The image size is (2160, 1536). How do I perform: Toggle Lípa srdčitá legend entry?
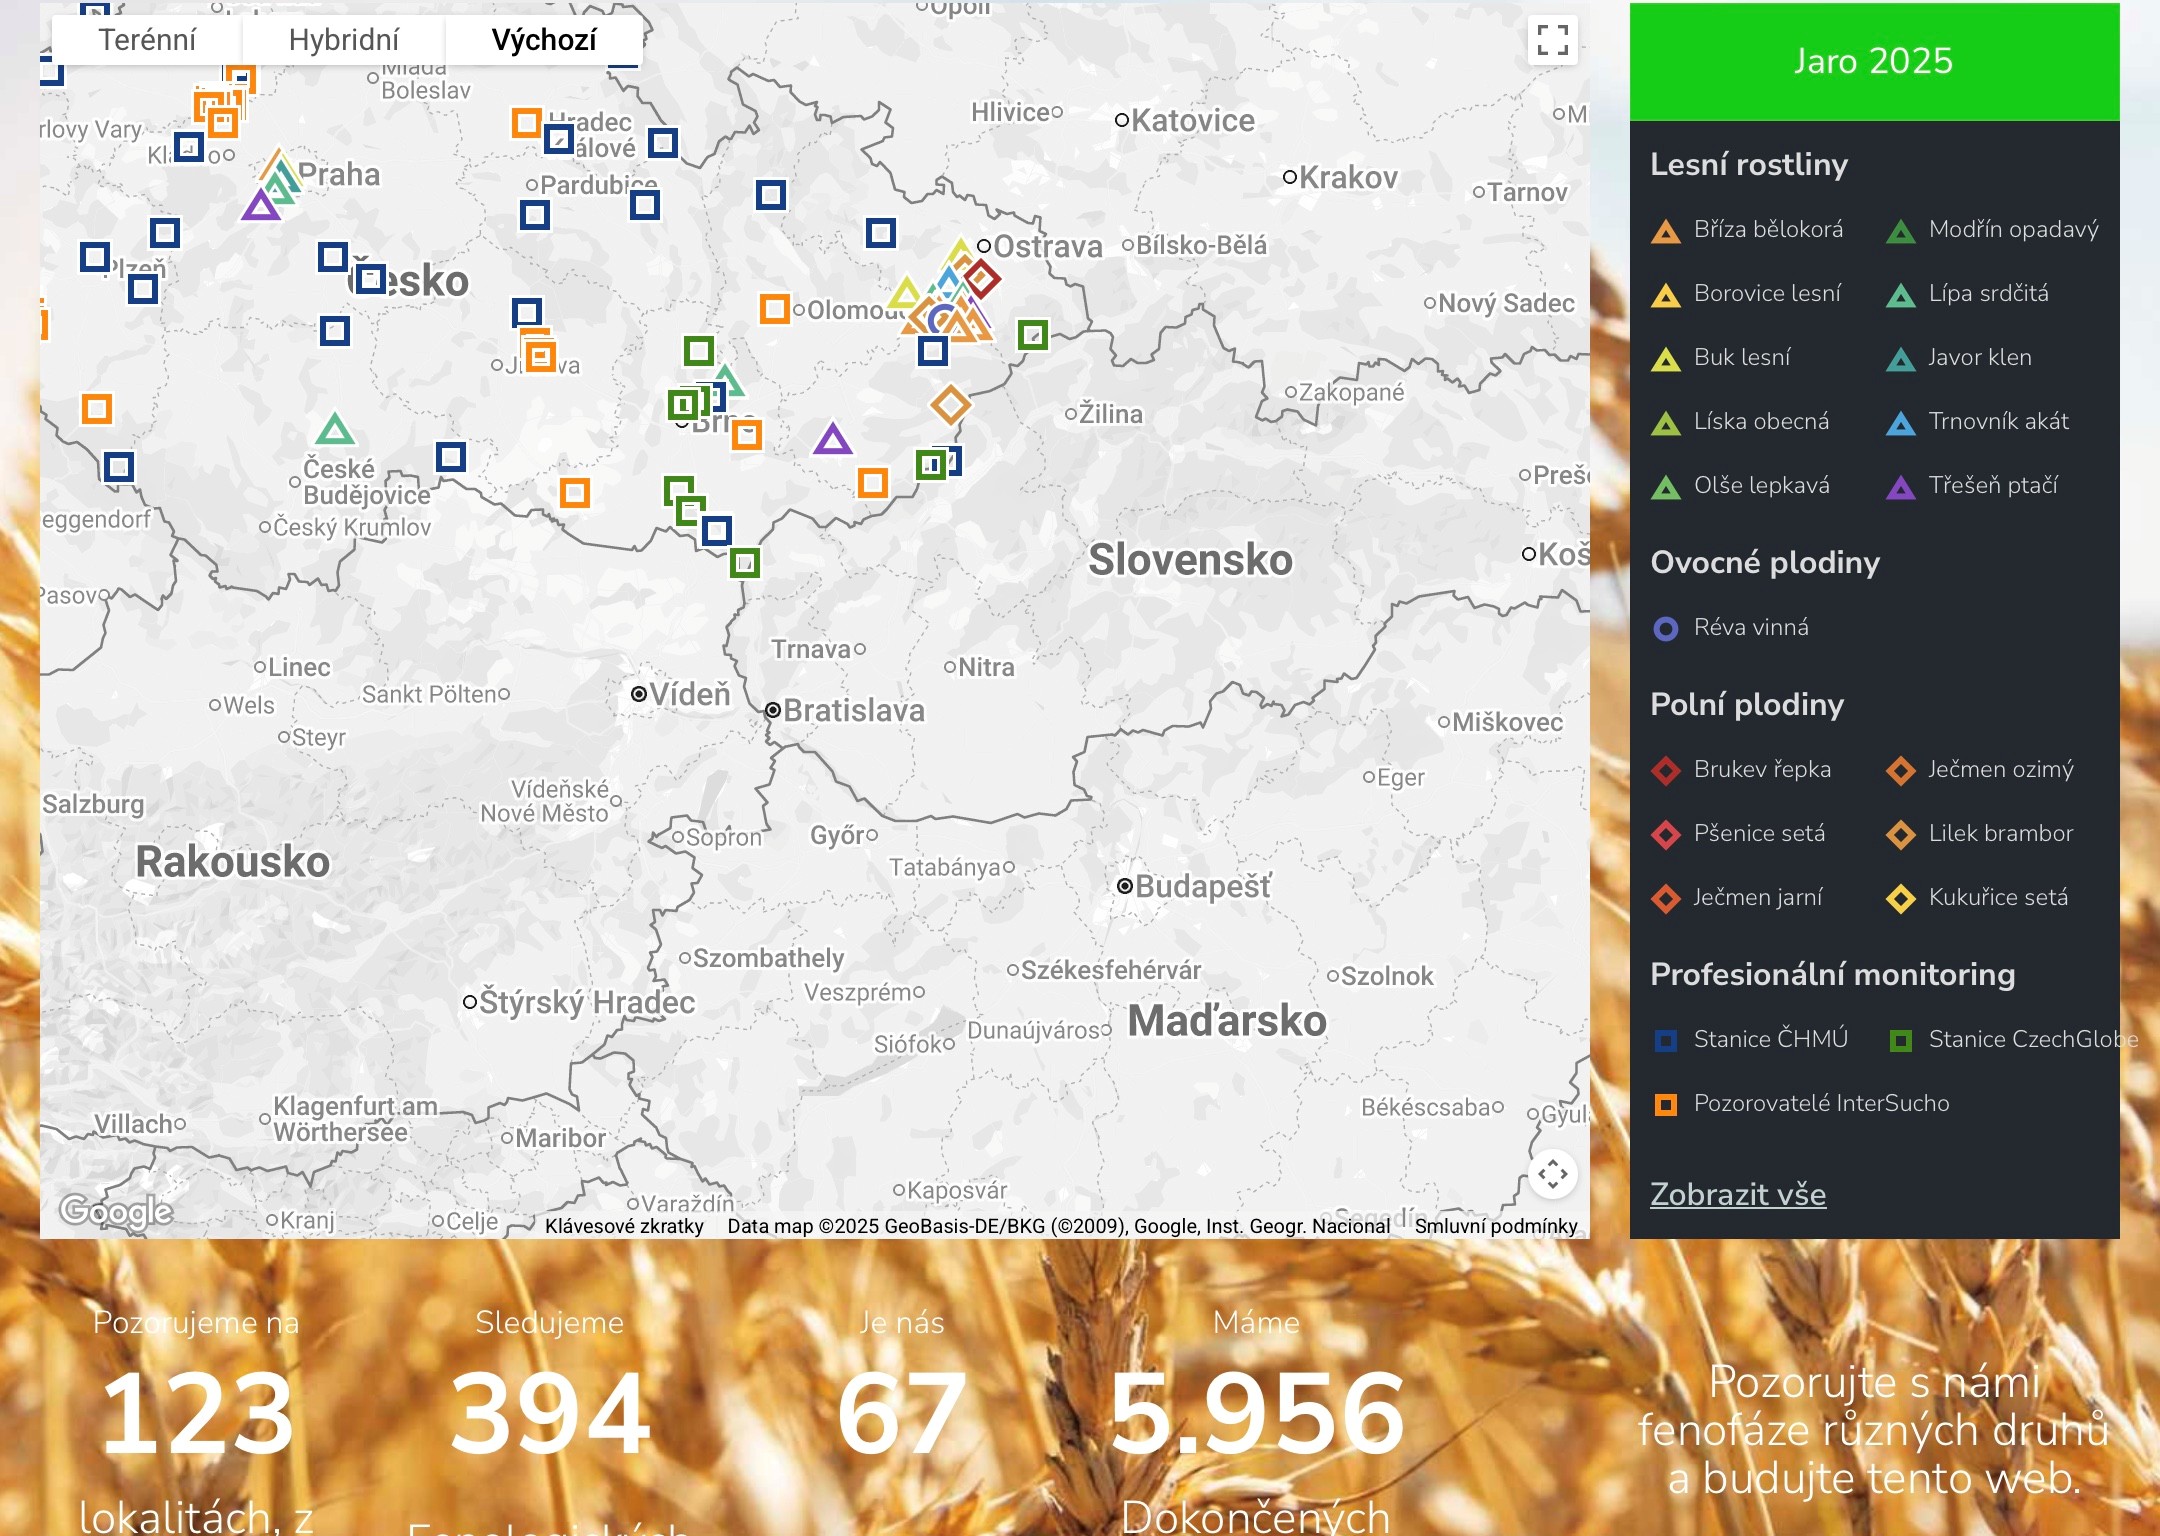coord(1967,294)
